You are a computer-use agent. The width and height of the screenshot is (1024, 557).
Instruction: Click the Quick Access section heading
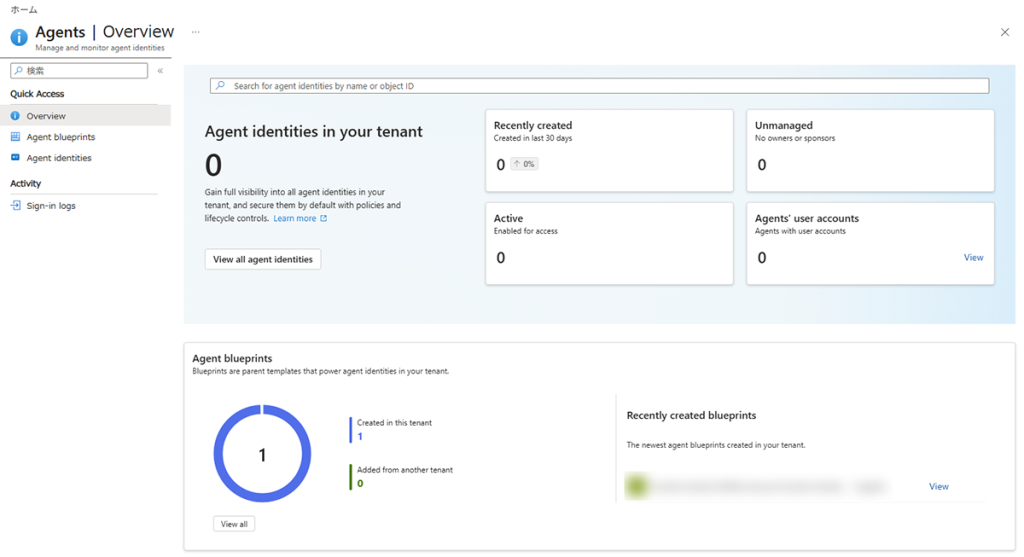pos(37,94)
